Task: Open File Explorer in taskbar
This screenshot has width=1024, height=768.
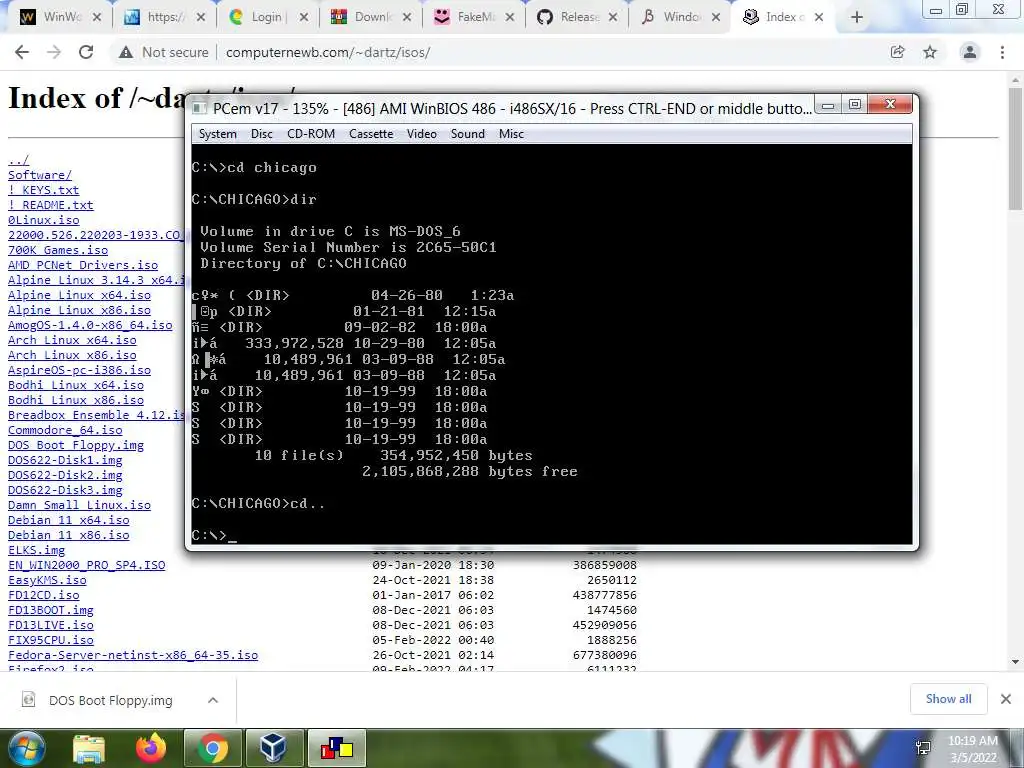Action: tap(89, 748)
